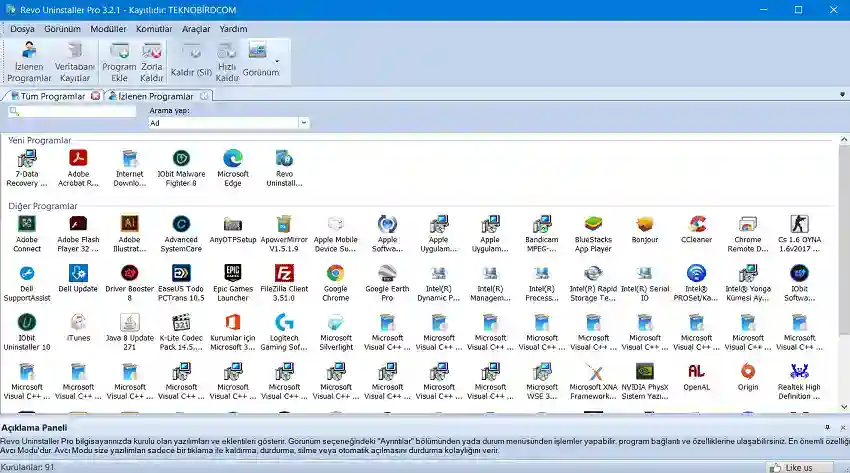
Task: Open Yardım menu
Action: (233, 29)
